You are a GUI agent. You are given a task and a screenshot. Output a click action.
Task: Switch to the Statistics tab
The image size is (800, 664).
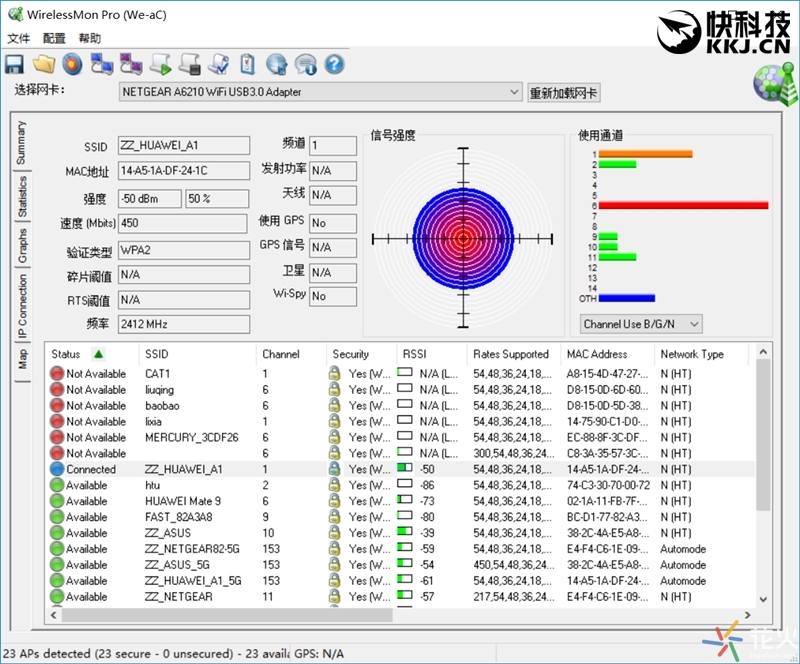pos(22,196)
